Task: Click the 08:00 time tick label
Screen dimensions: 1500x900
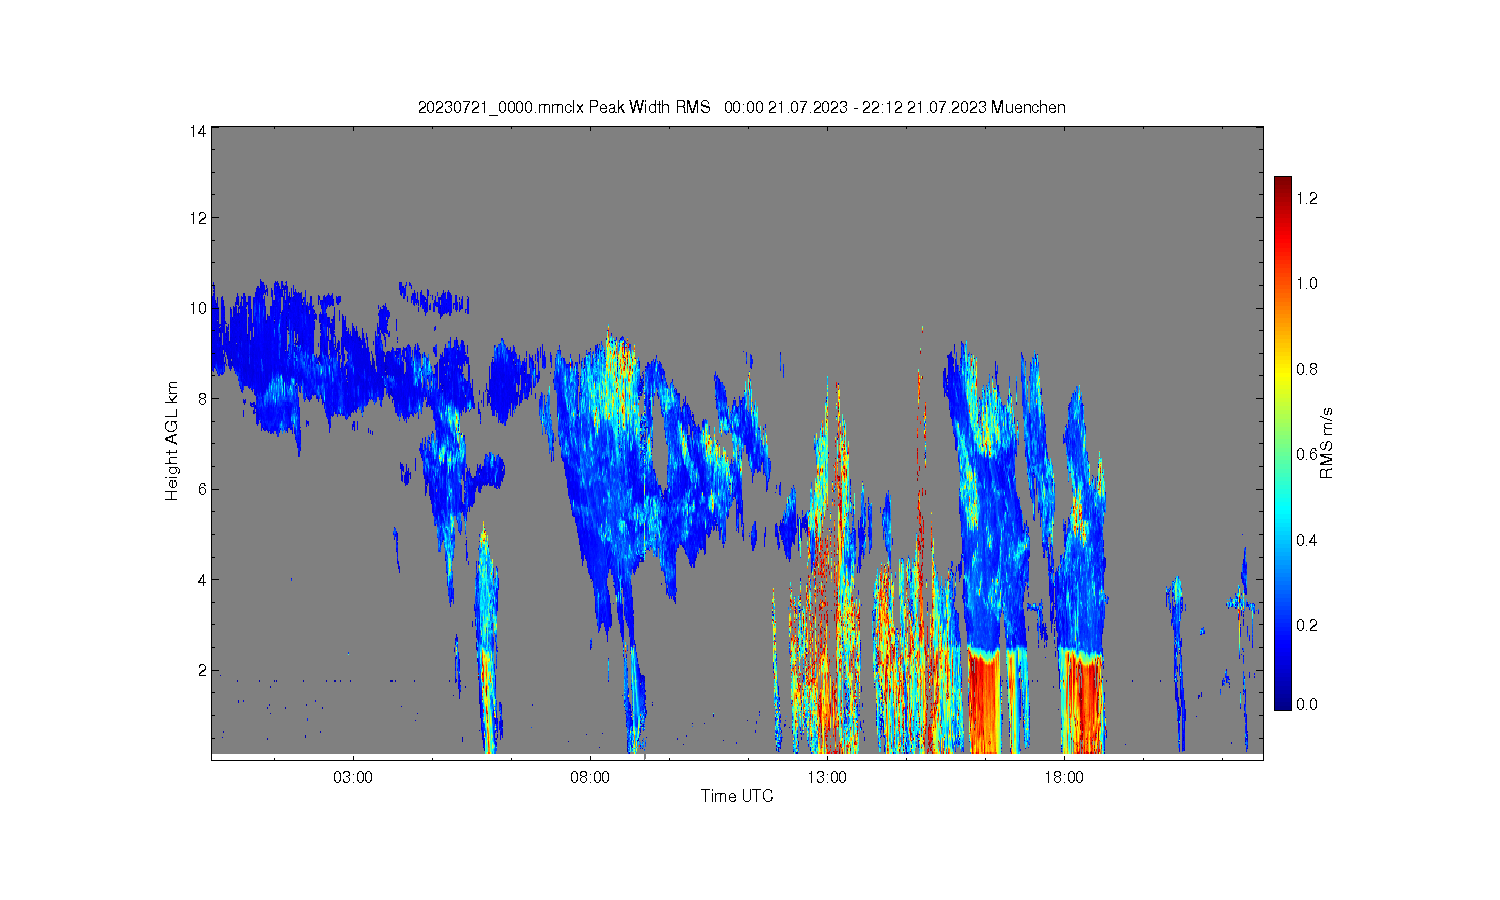Action: (590, 777)
